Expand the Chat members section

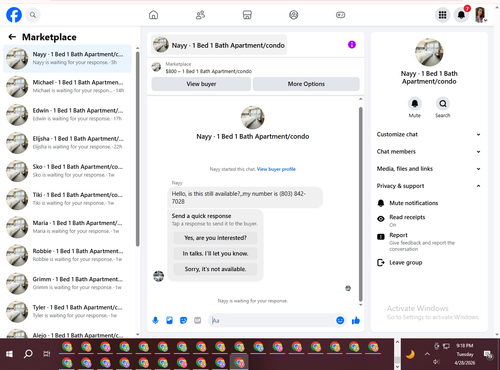point(429,152)
